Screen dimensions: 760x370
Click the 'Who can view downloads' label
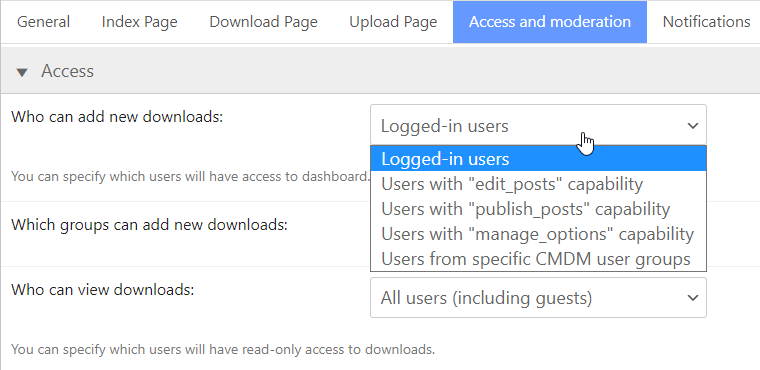(x=102, y=290)
